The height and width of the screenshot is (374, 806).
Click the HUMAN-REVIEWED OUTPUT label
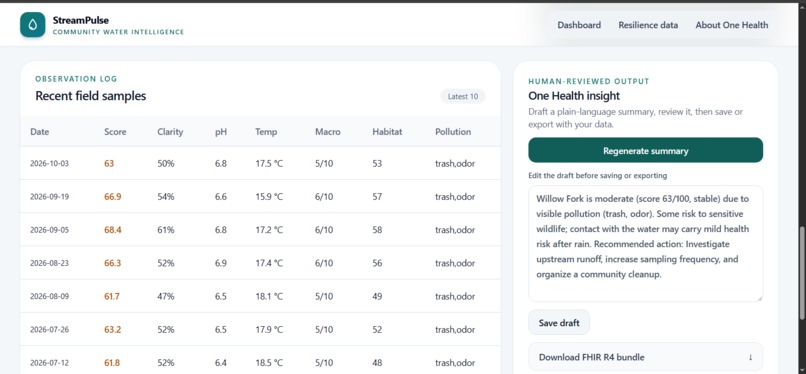coord(589,81)
